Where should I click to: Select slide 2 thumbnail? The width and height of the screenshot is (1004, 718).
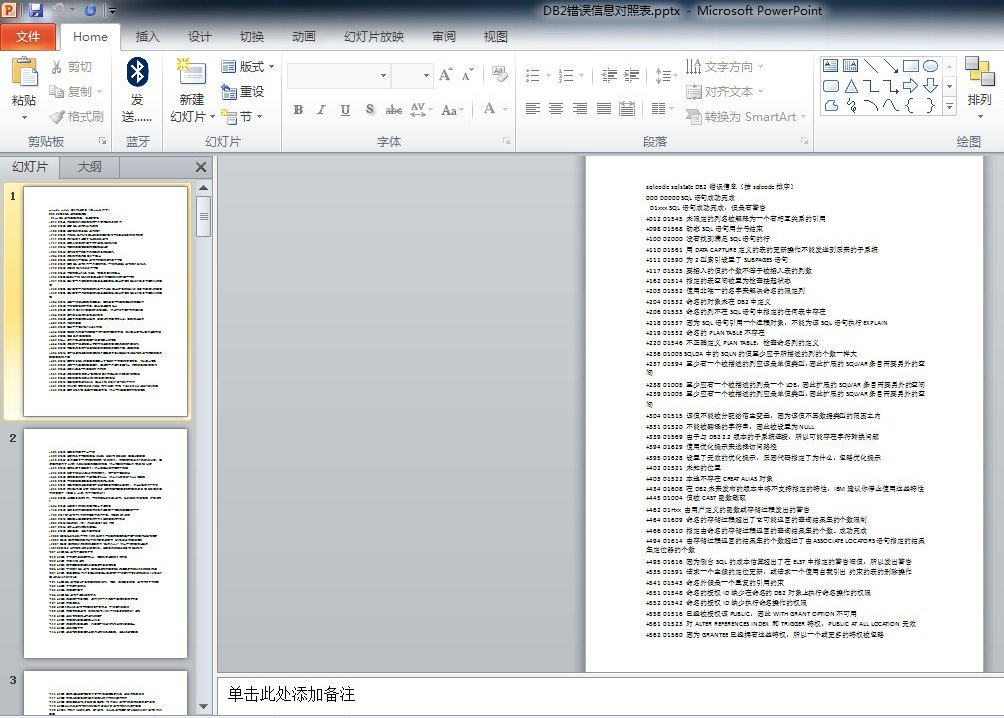[x=106, y=543]
